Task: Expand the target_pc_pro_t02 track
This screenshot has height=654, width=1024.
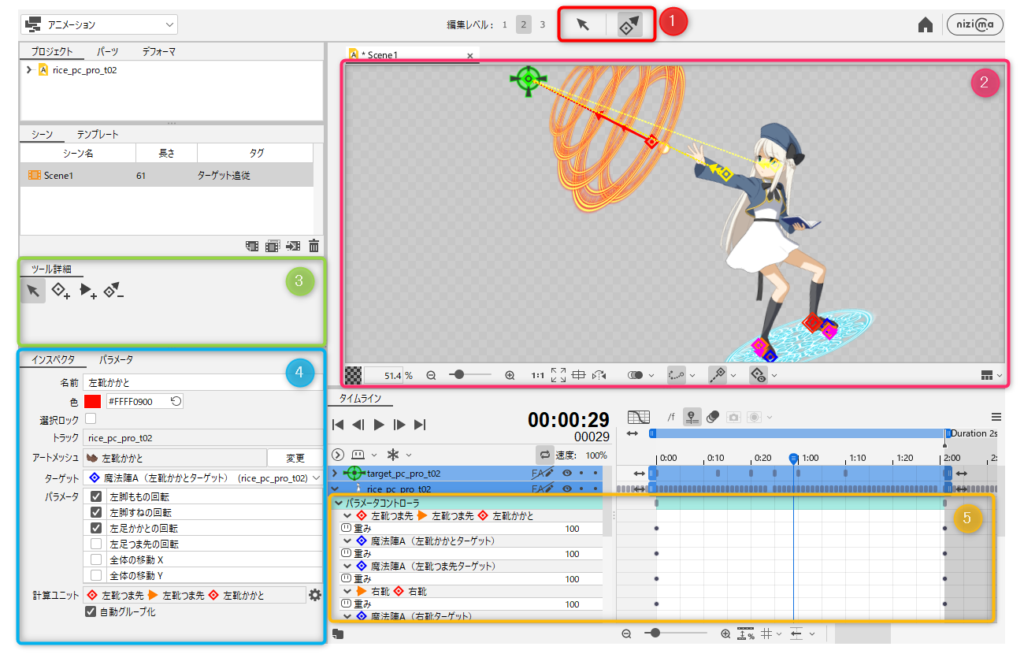Action: (336, 473)
